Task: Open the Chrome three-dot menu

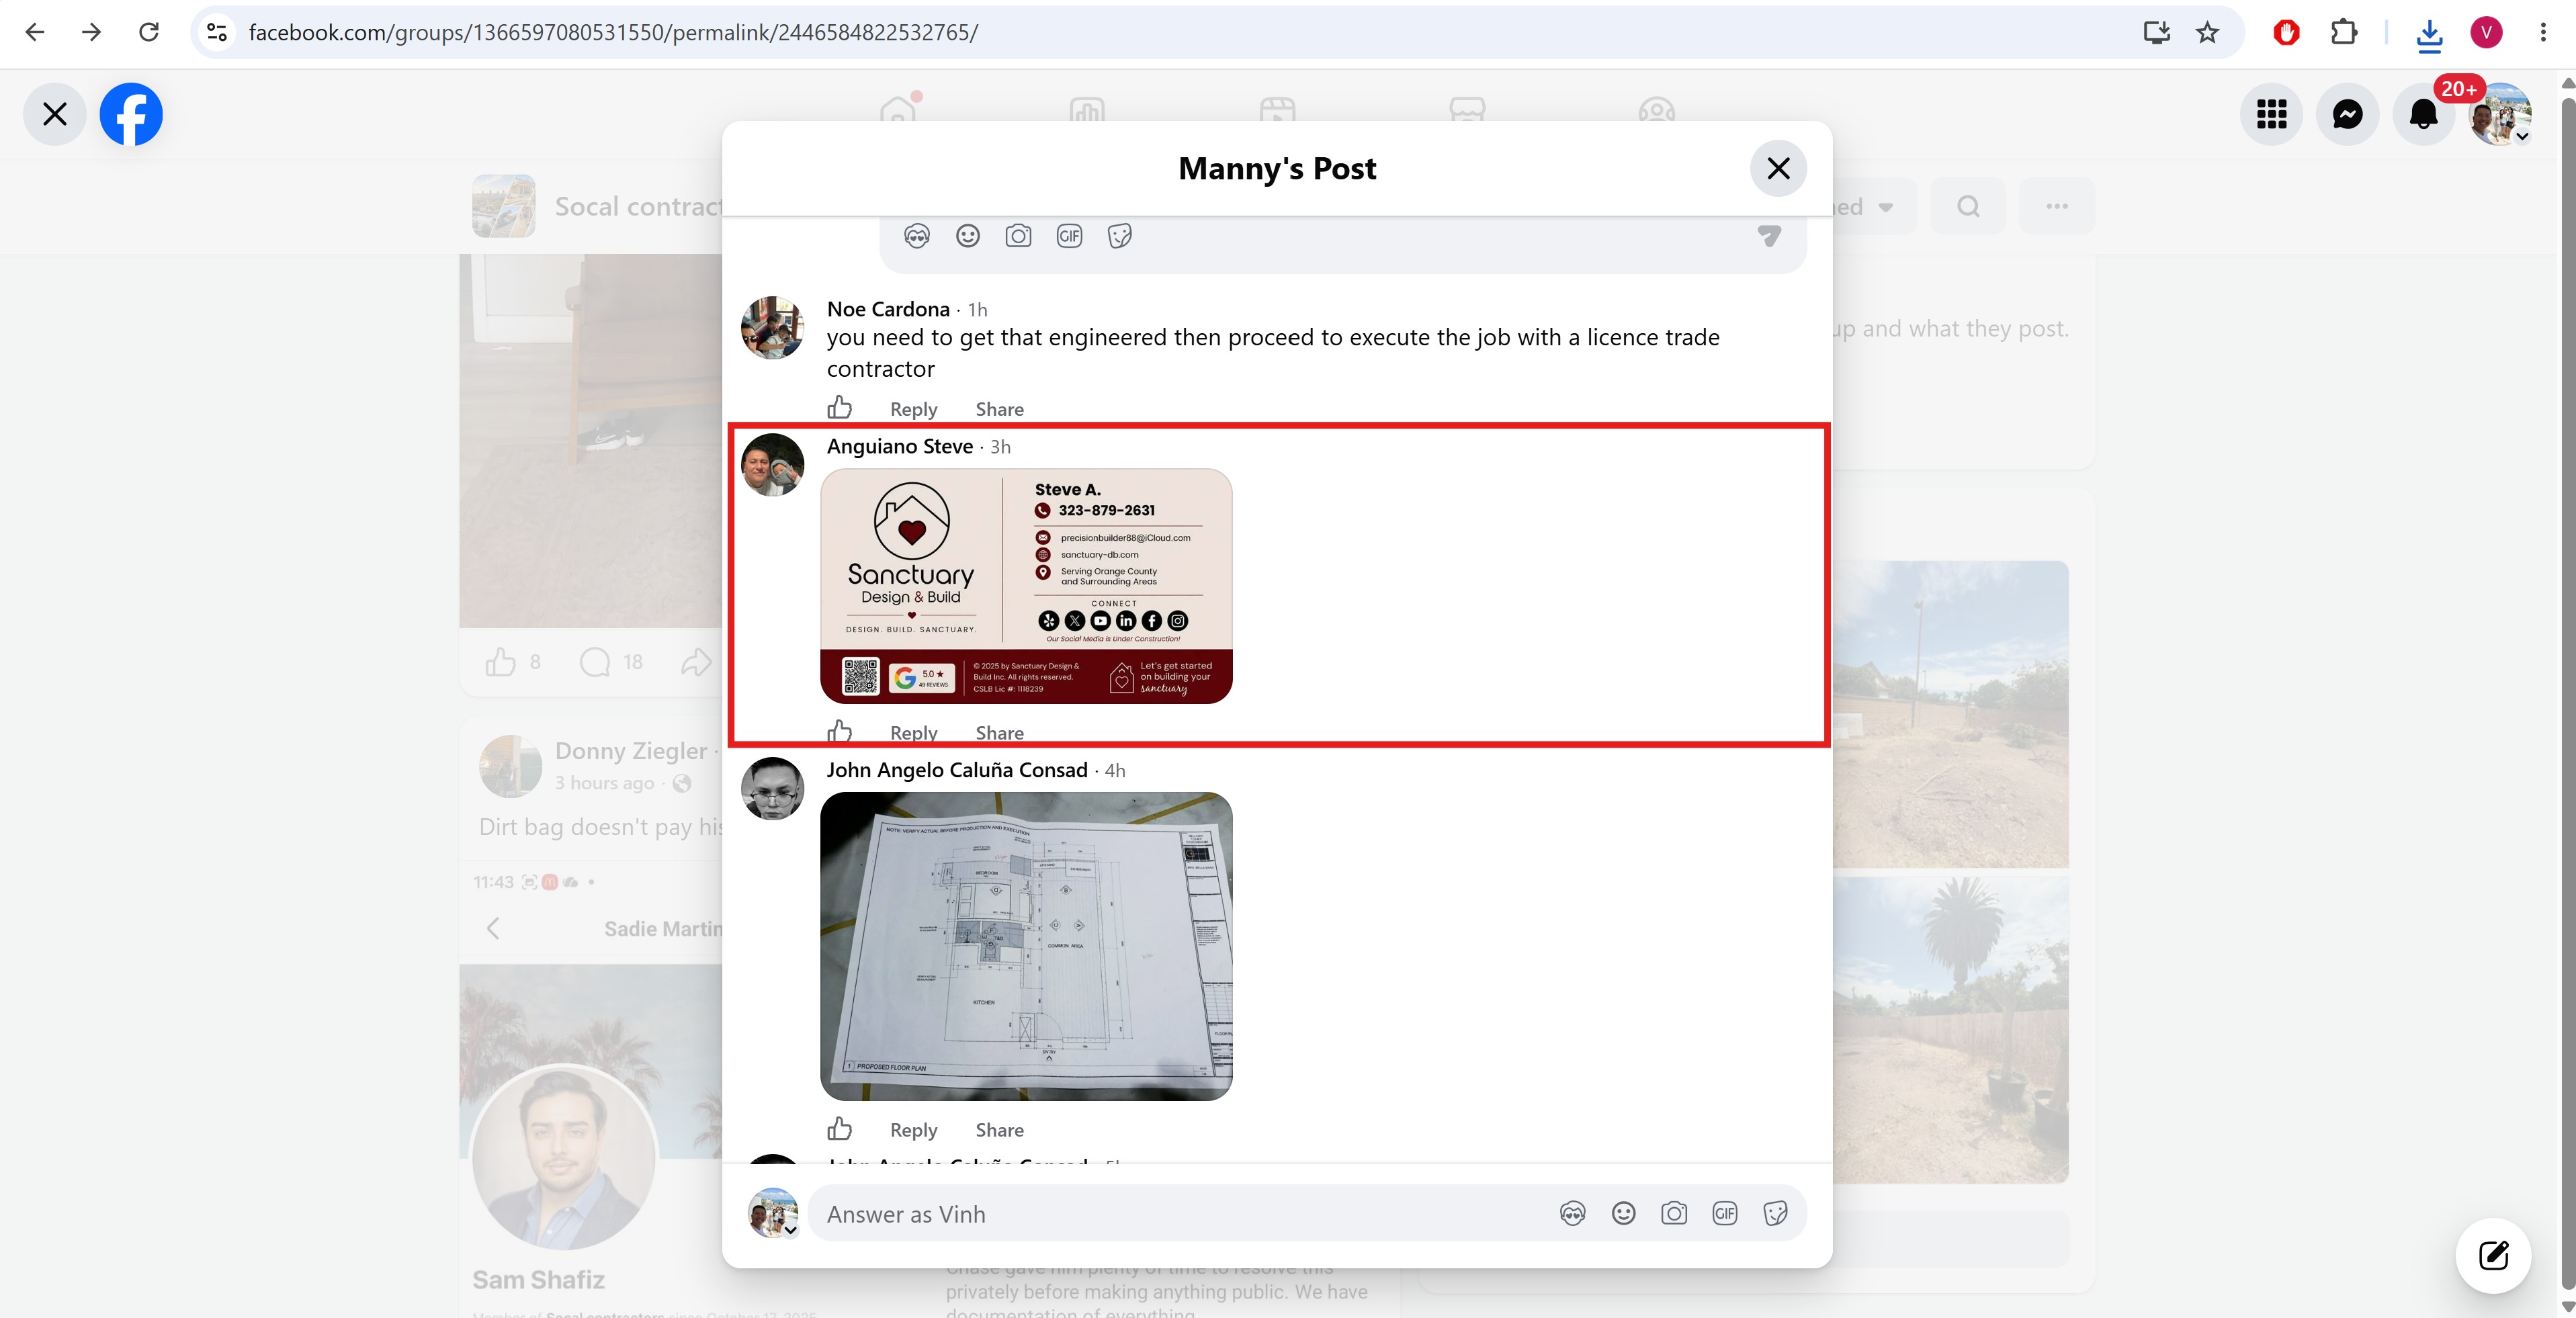Action: [2543, 32]
